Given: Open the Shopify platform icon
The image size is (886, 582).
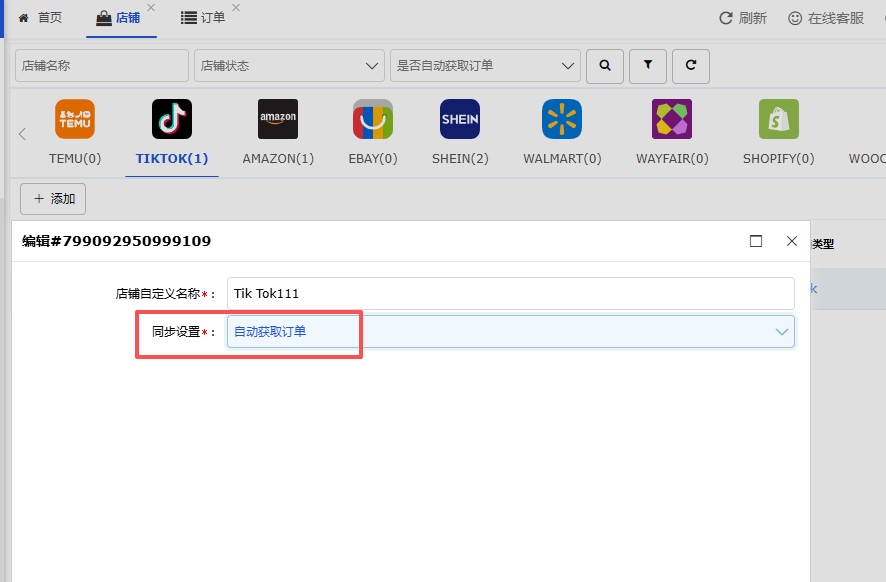Looking at the screenshot, I should [779, 119].
